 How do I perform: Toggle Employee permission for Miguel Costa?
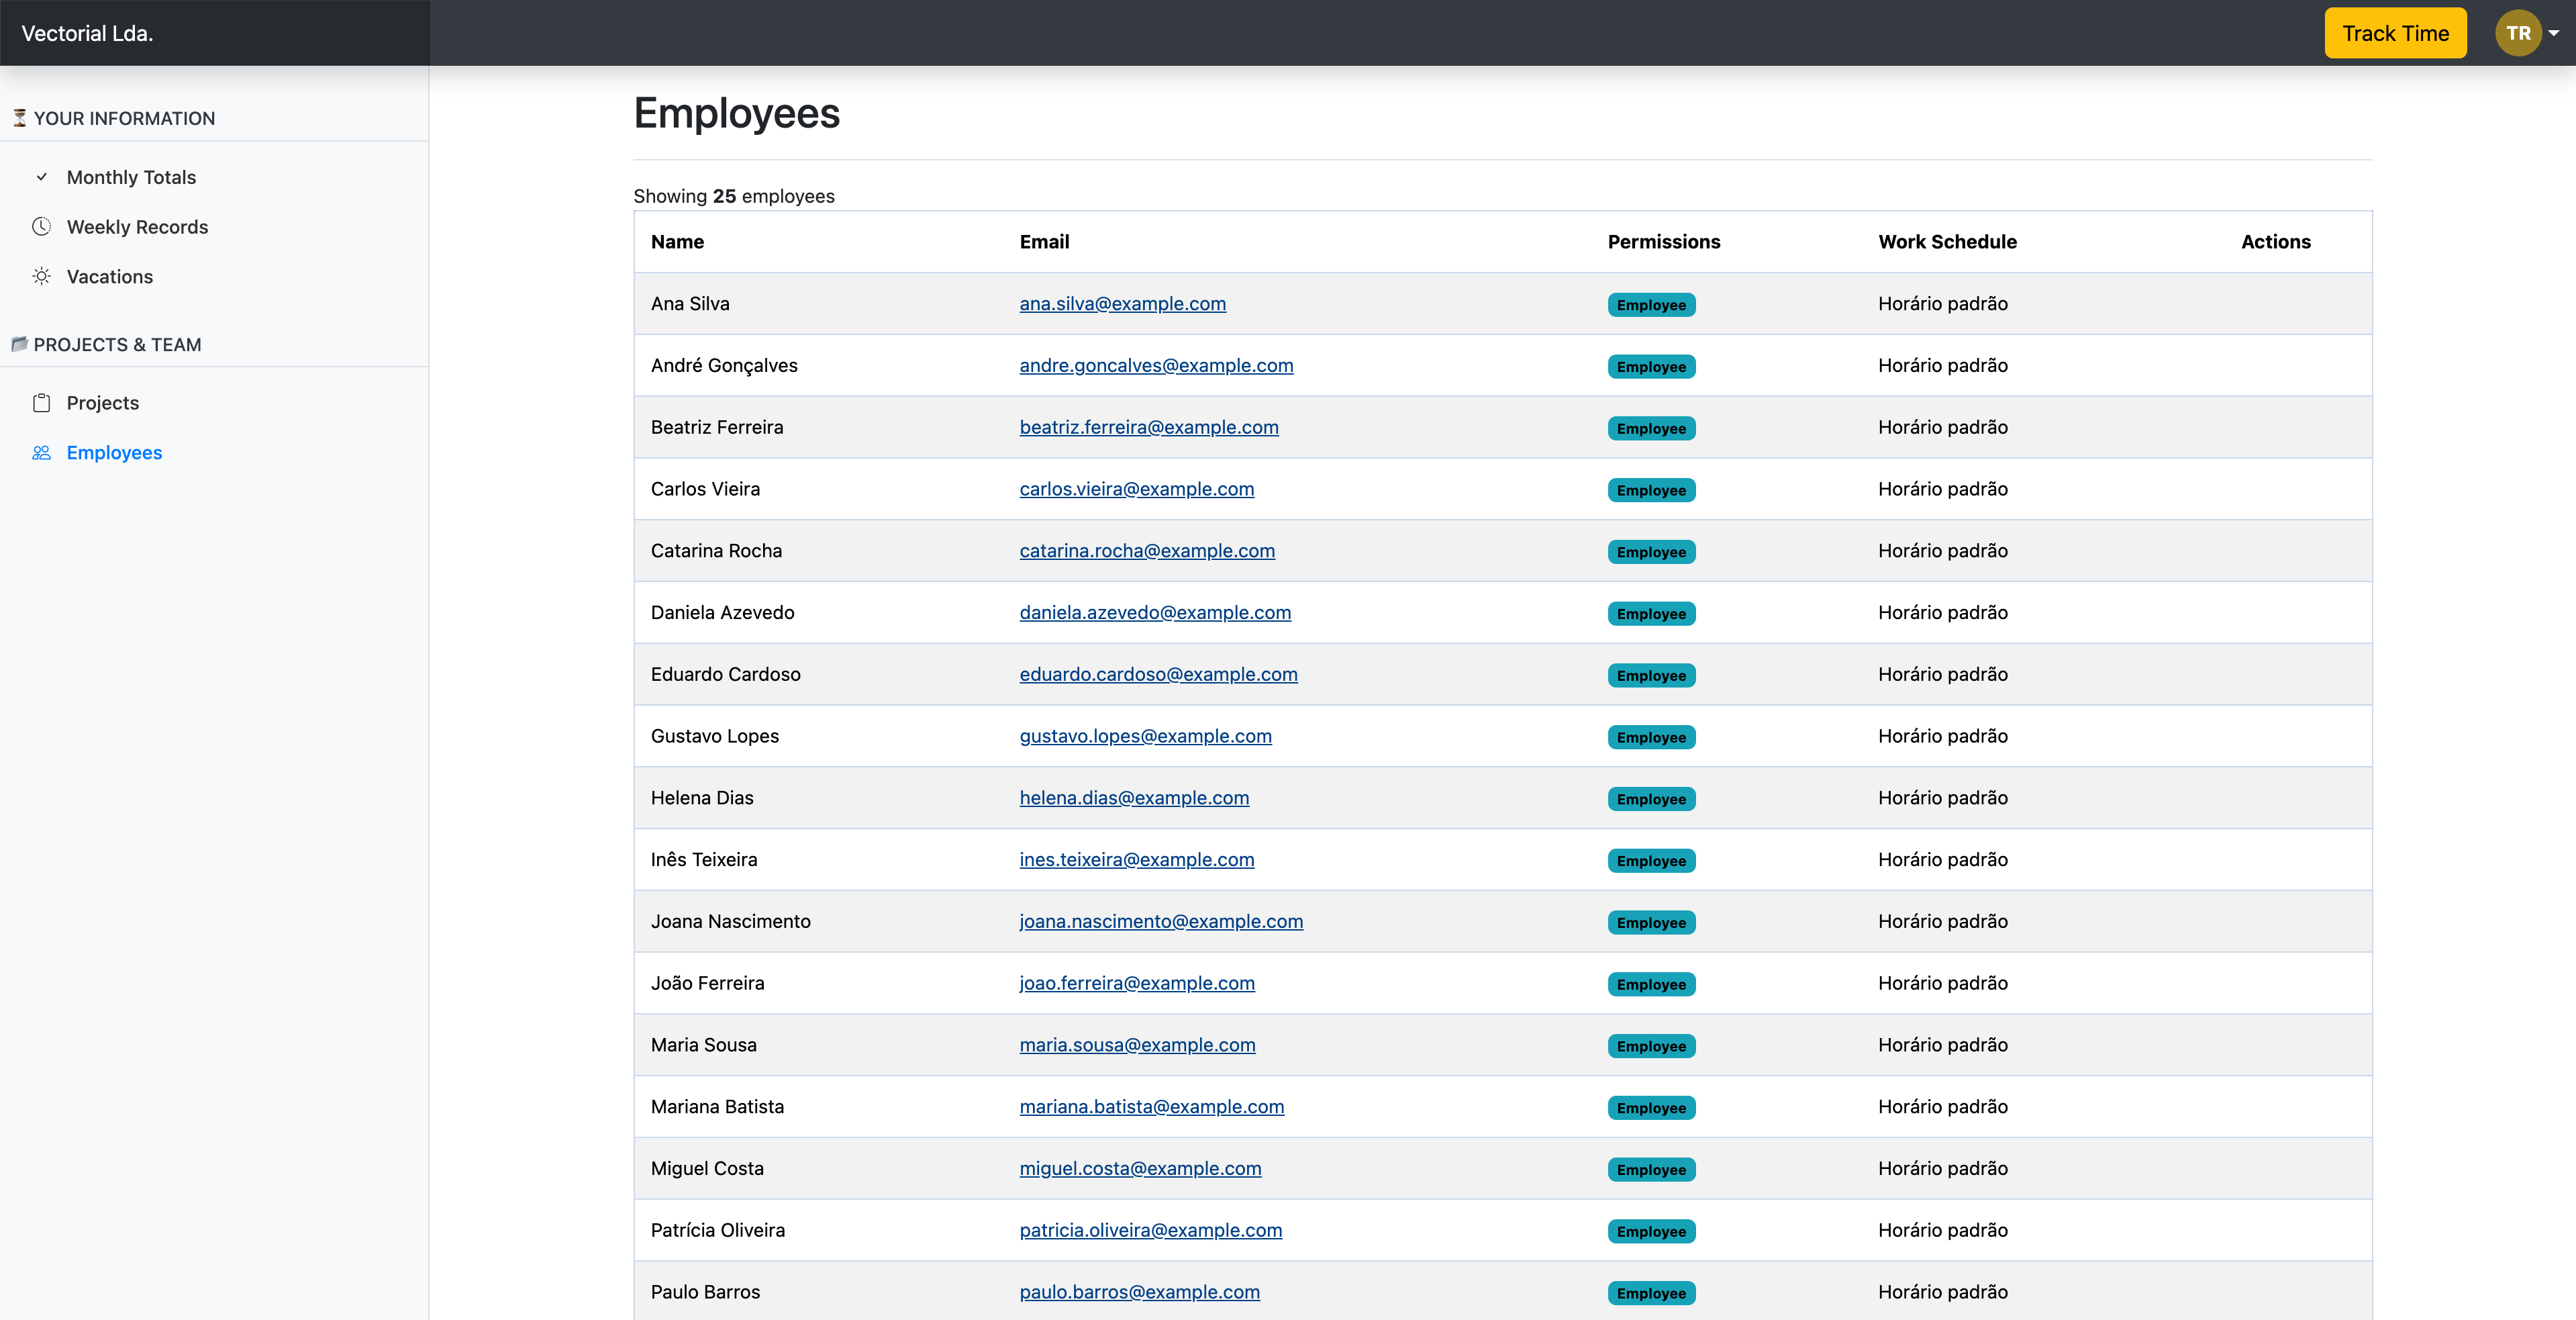[1650, 1168]
